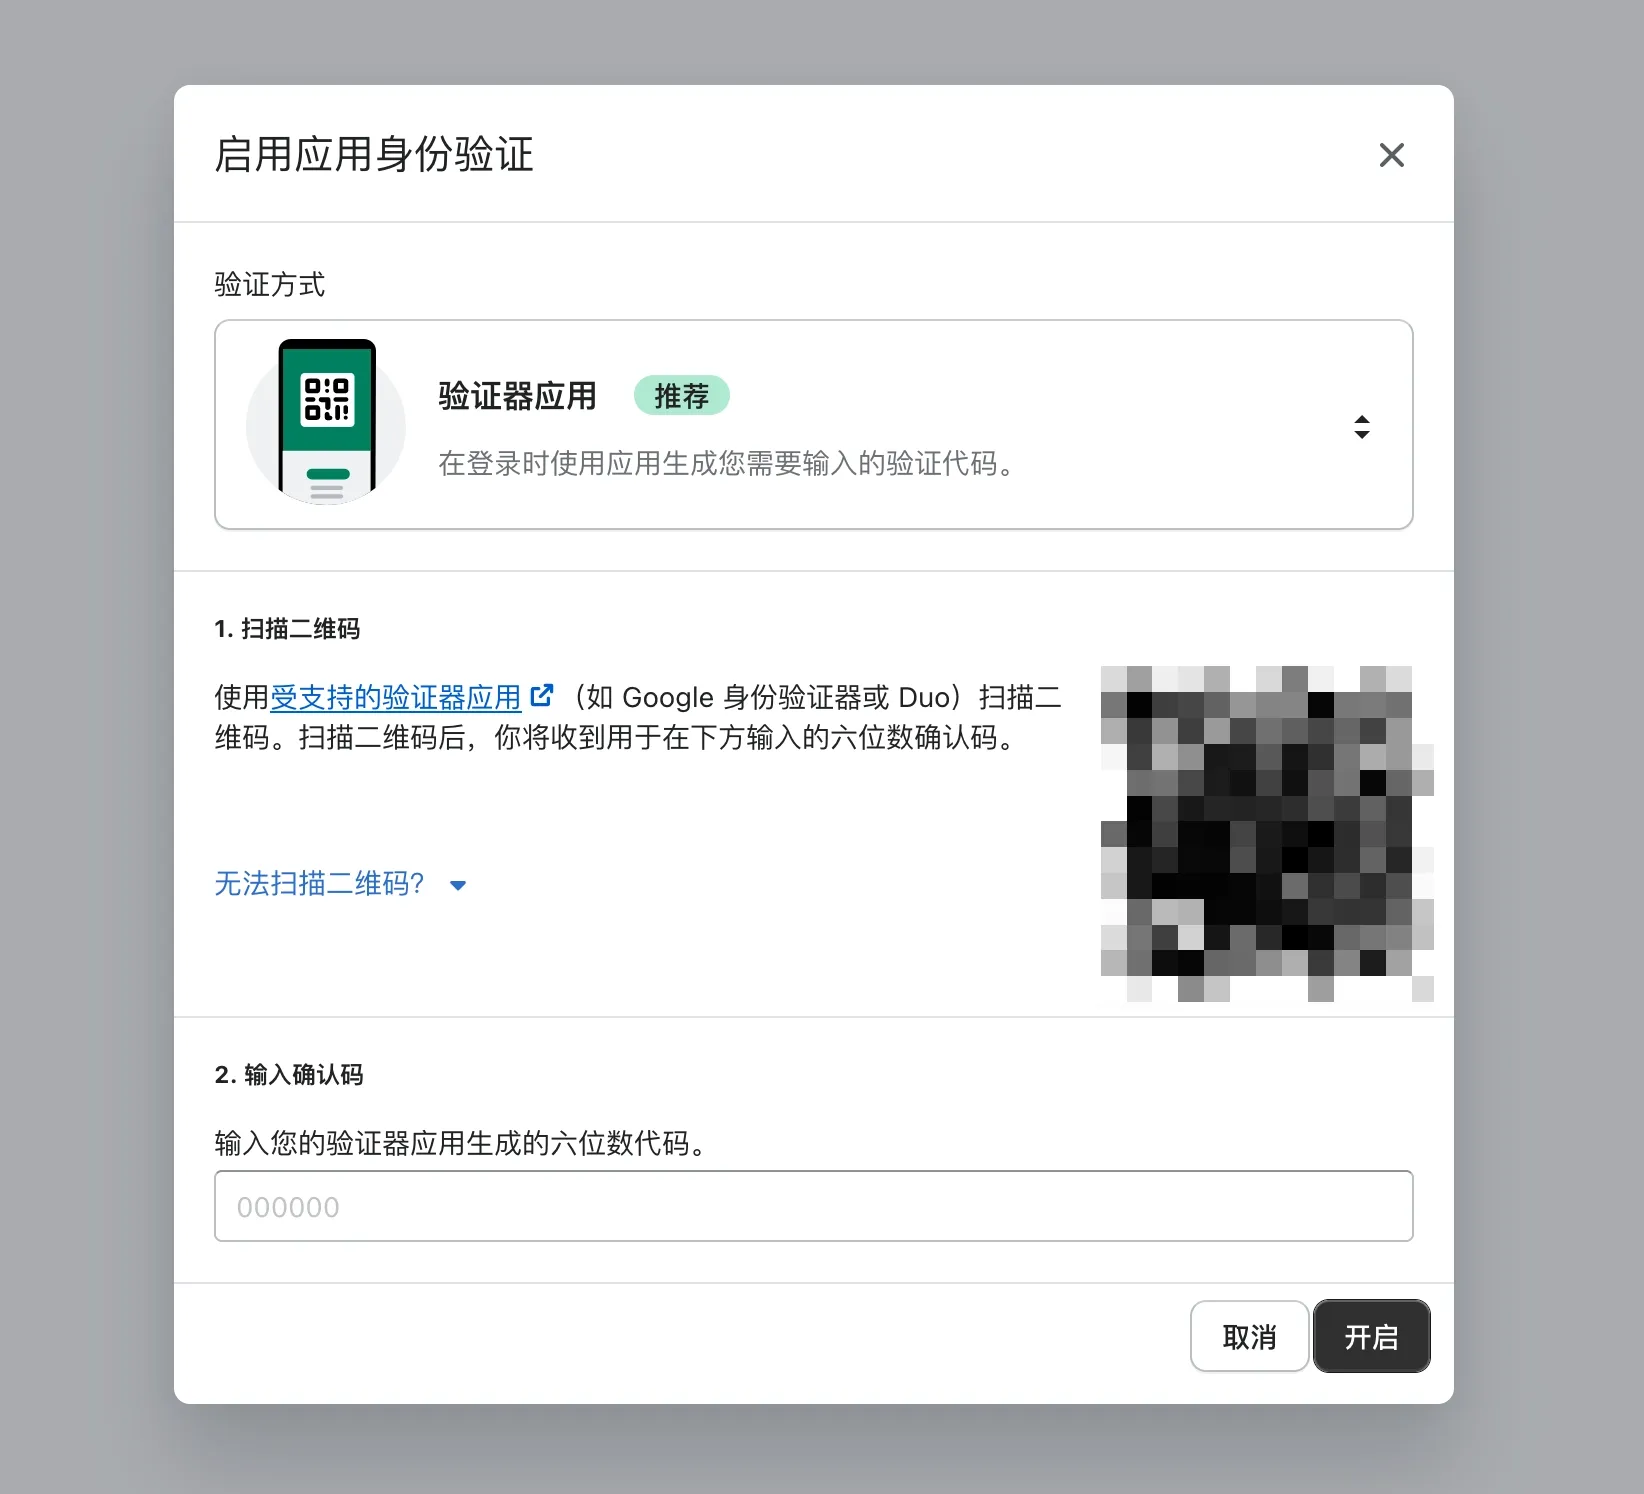Click 取消 to cancel setup
This screenshot has width=1644, height=1494.
[1248, 1336]
